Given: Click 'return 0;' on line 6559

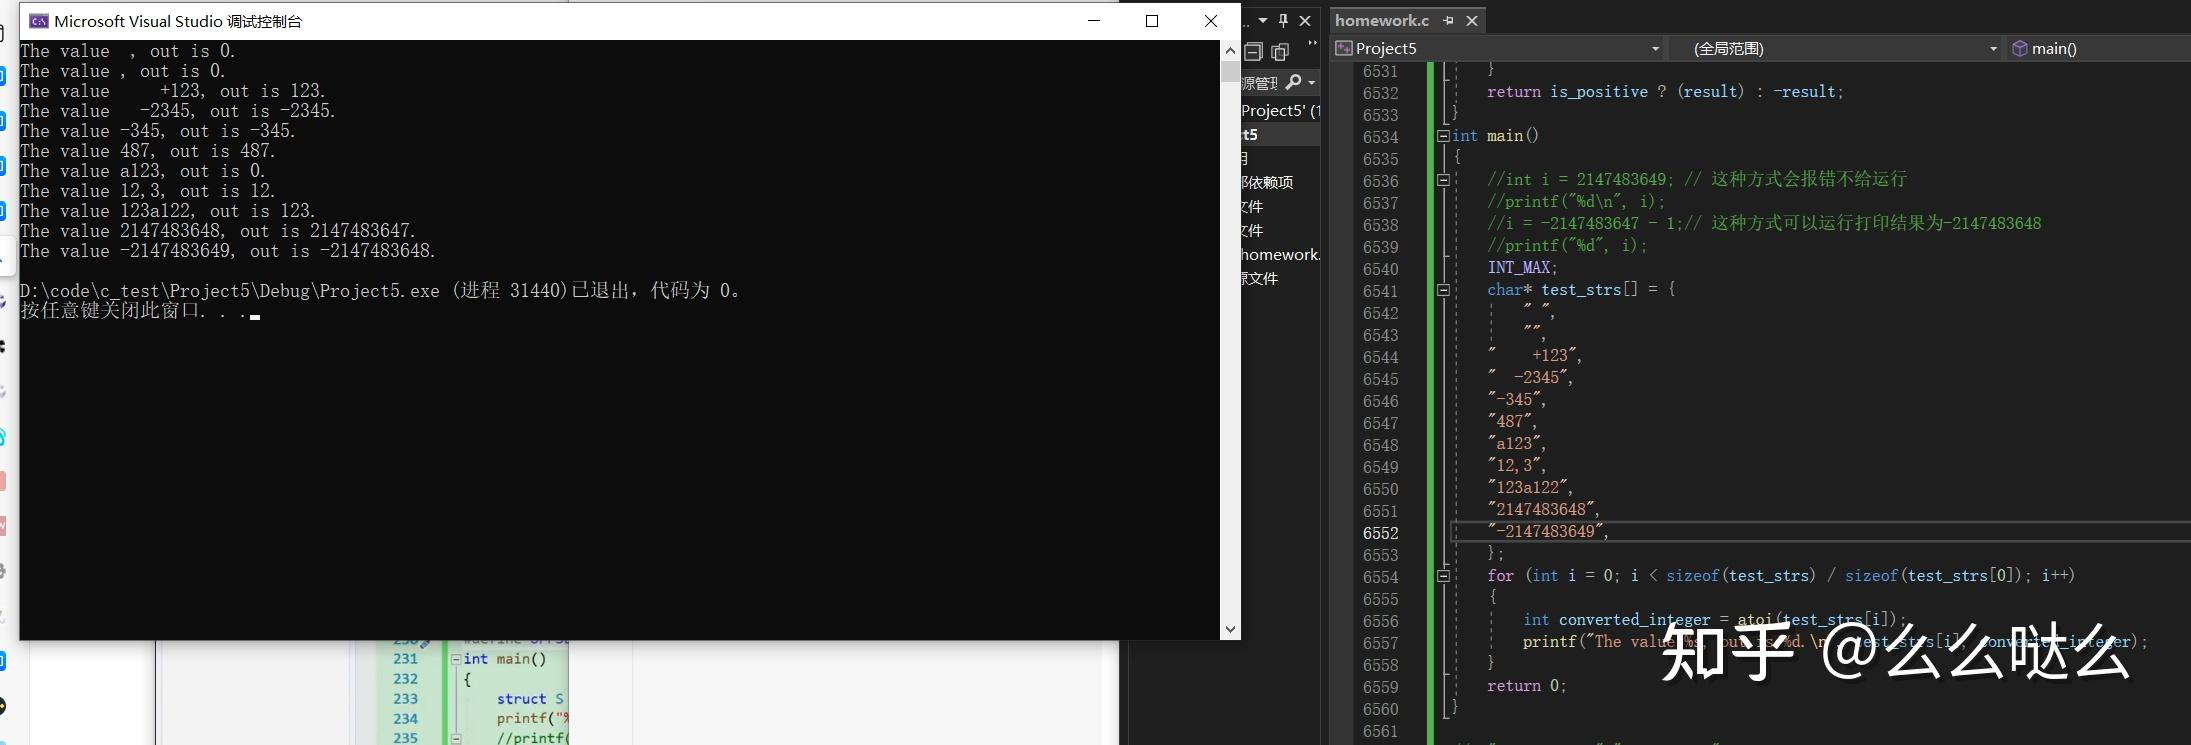Looking at the screenshot, I should 1526,685.
